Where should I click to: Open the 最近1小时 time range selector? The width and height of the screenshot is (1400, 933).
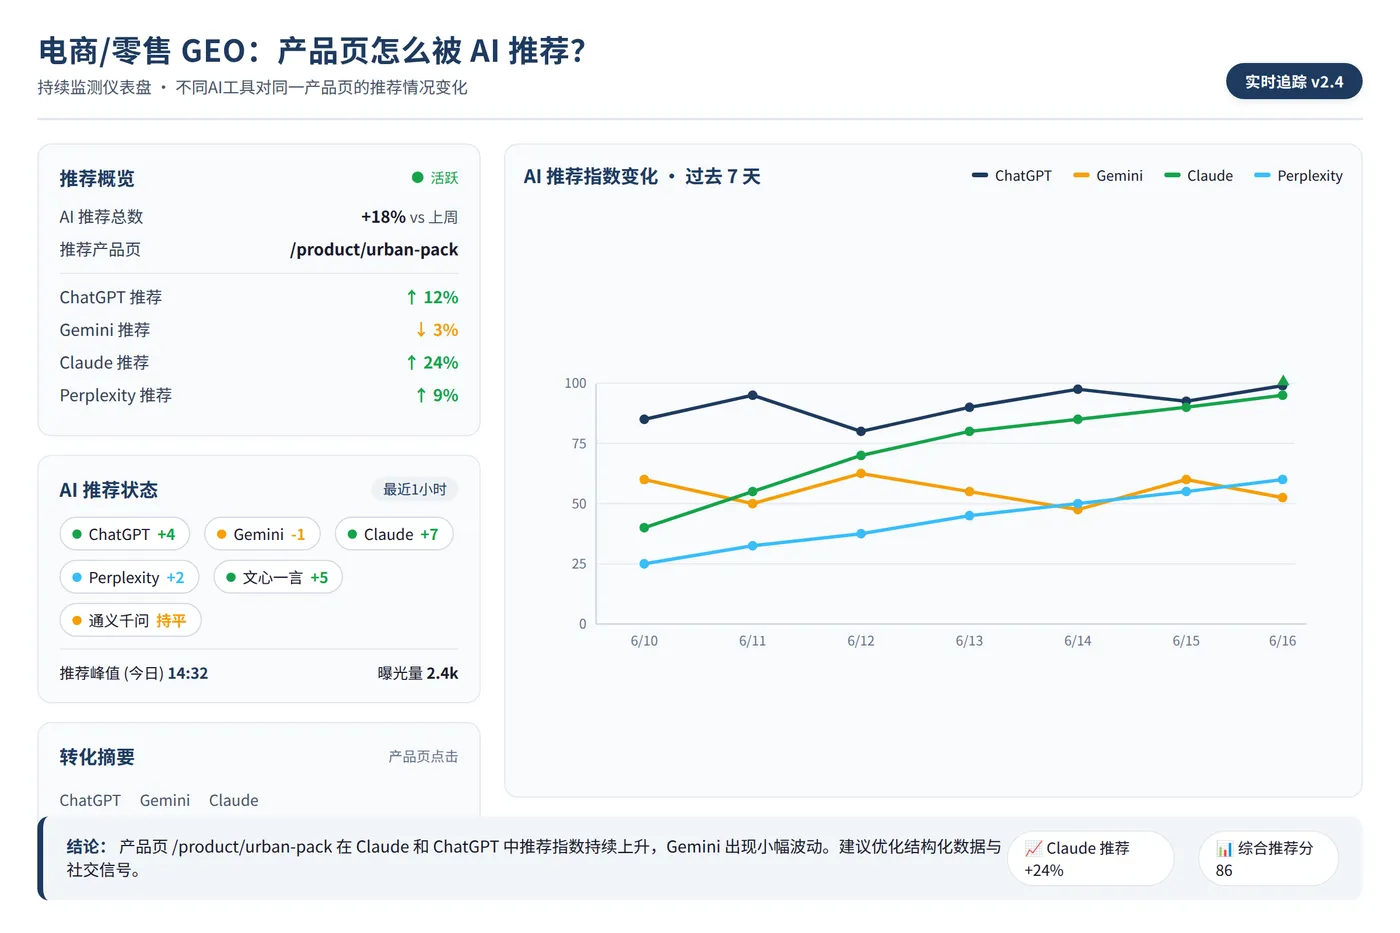click(x=415, y=489)
